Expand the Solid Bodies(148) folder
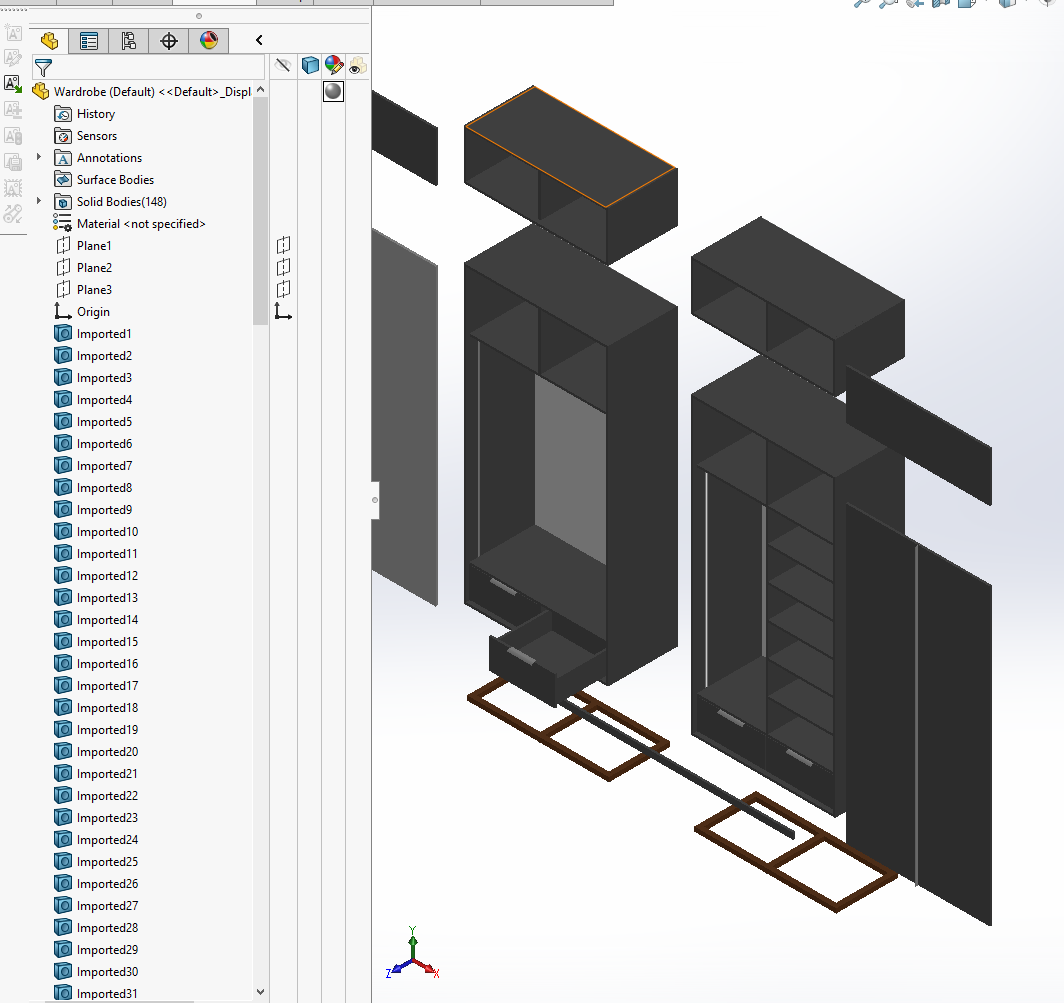Screen dimensions: 1064x1003 [39, 201]
